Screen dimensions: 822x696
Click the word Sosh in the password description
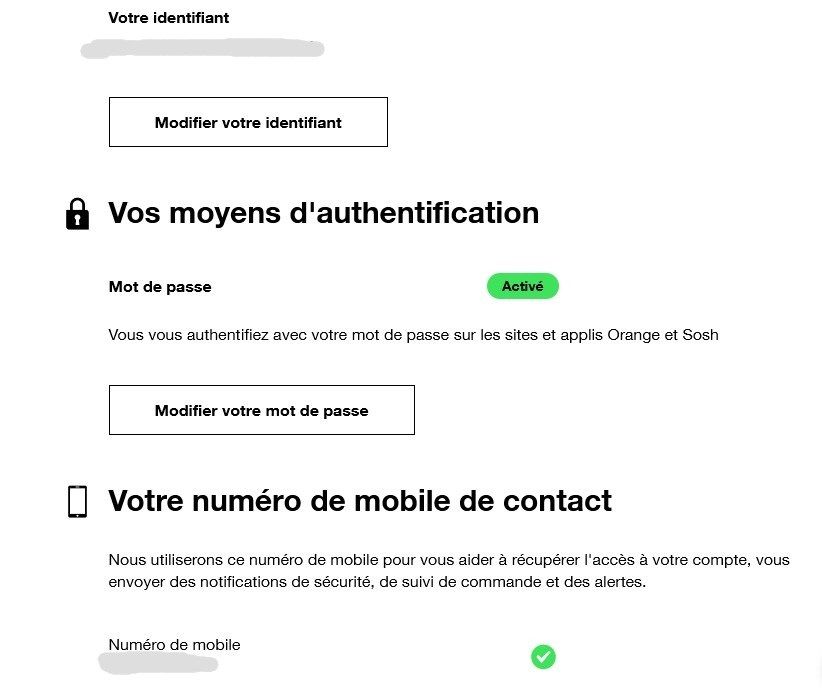coord(700,335)
